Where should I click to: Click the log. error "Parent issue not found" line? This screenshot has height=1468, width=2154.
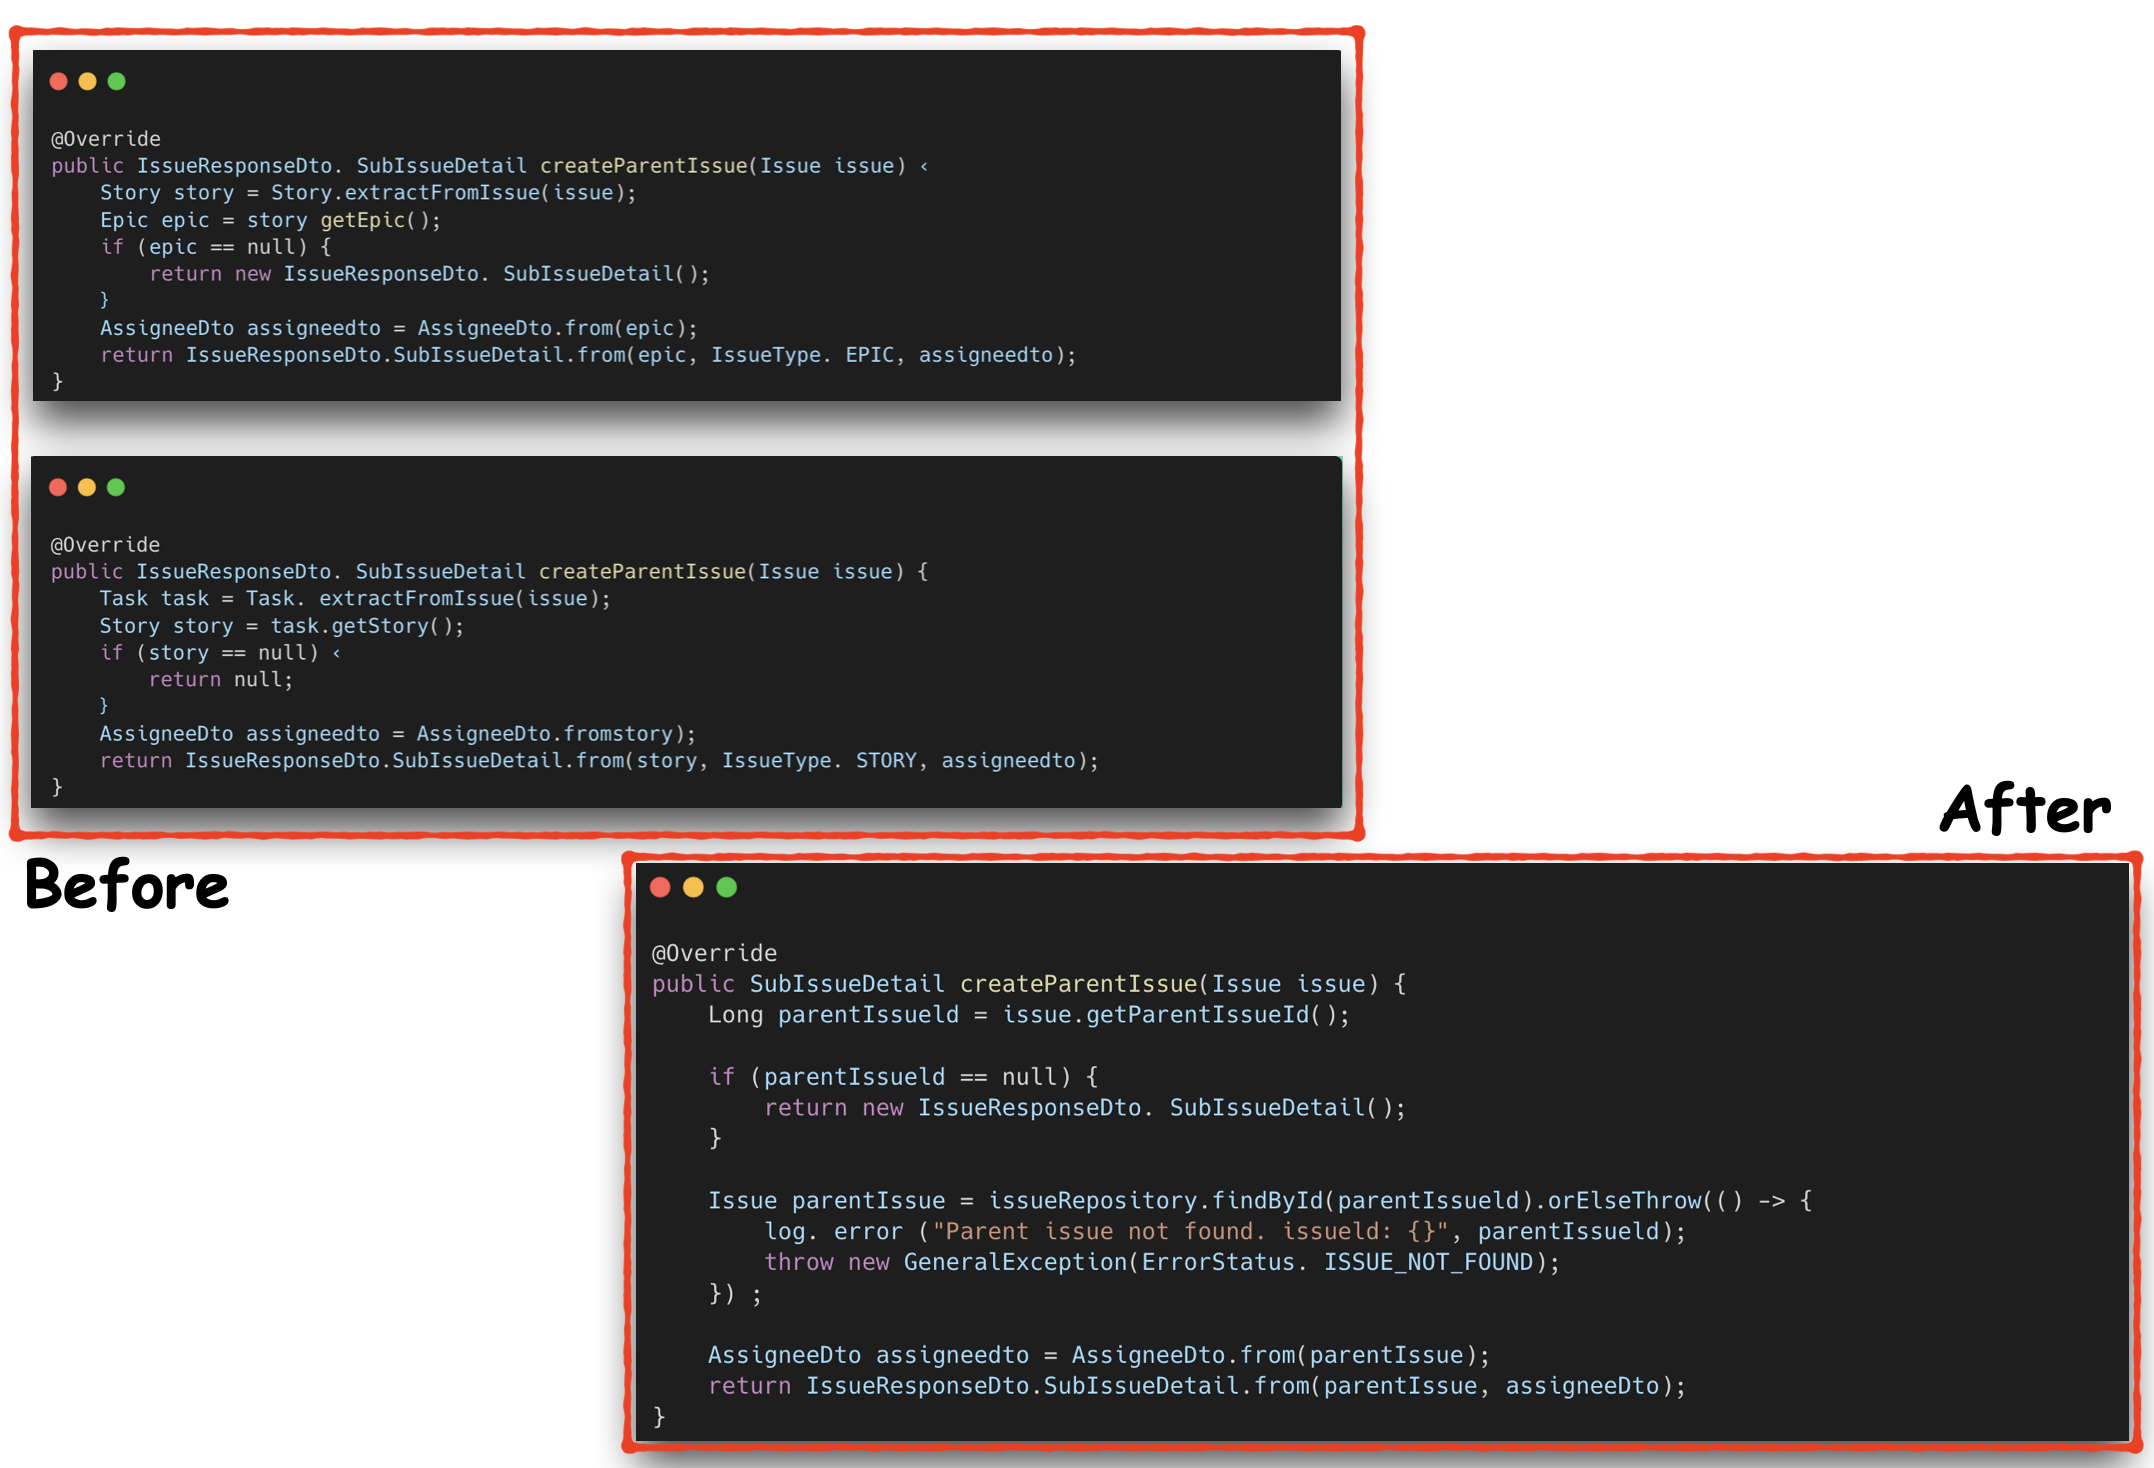[1225, 1232]
